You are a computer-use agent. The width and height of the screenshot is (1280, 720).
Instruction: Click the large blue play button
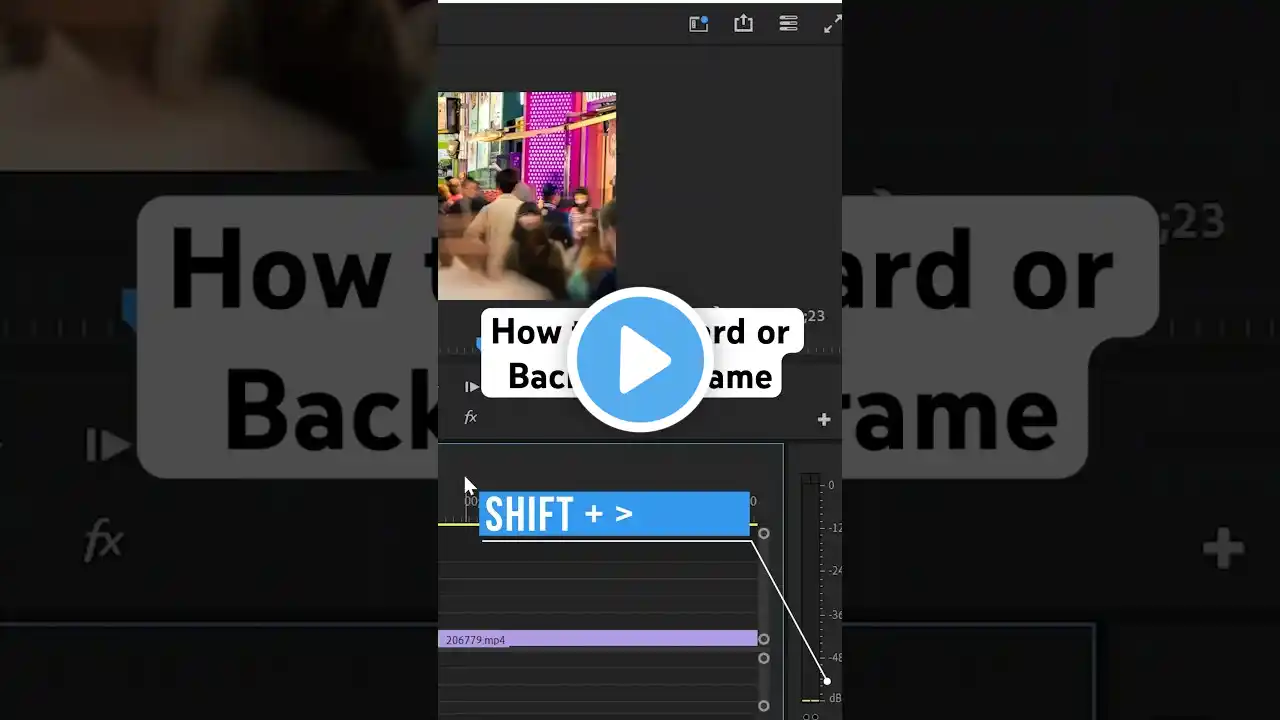640,360
